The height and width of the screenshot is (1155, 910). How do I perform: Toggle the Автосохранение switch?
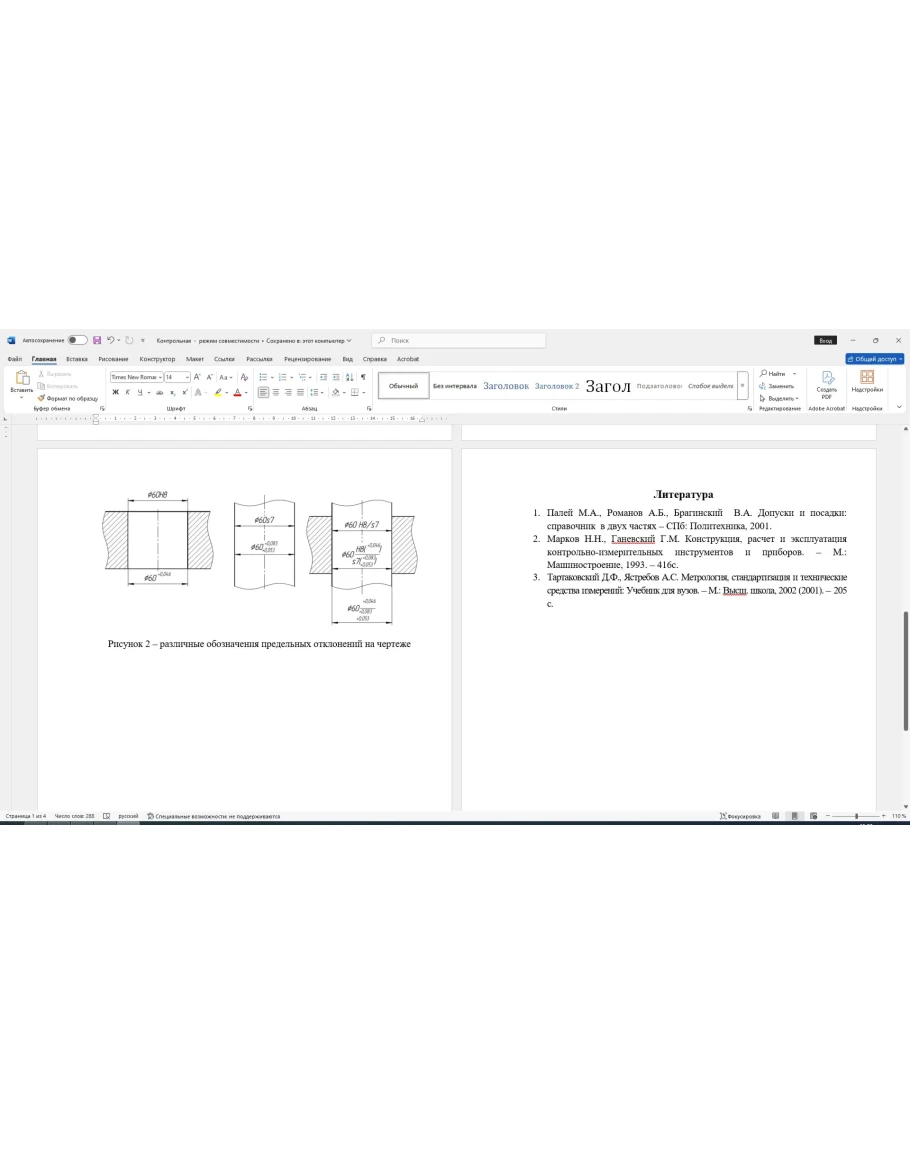[x=77, y=341]
